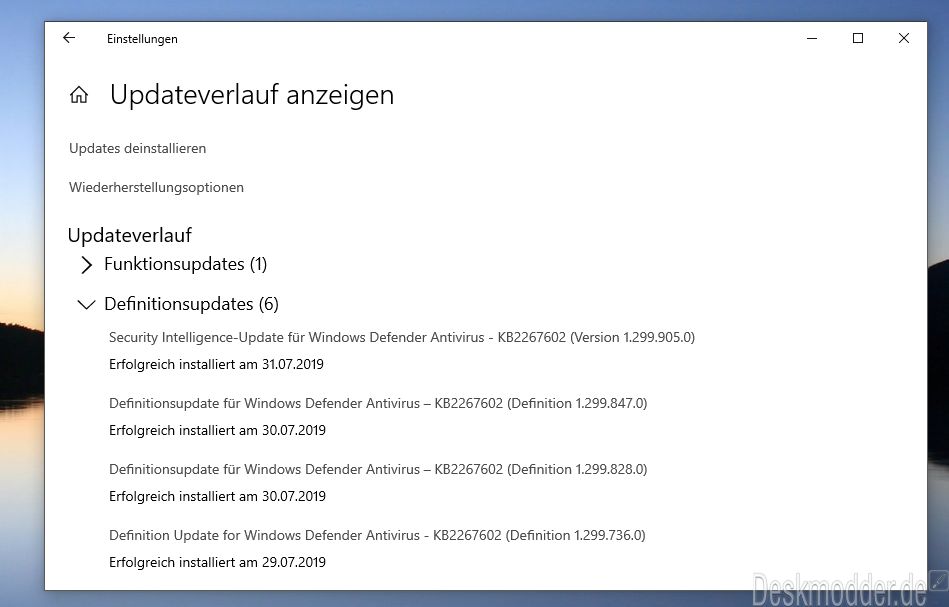Screen dimensions: 949x607
Task: Click the Updateverlauf section heading
Action: point(130,235)
